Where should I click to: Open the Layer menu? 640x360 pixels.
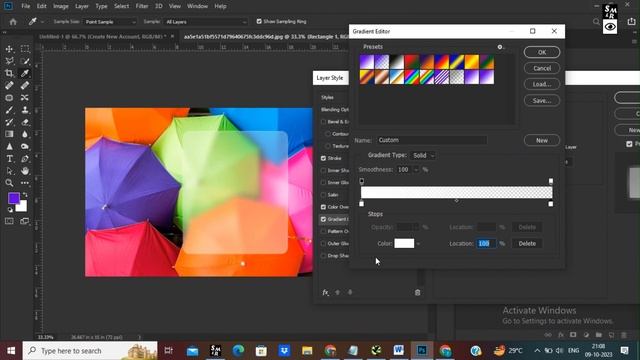click(82, 7)
